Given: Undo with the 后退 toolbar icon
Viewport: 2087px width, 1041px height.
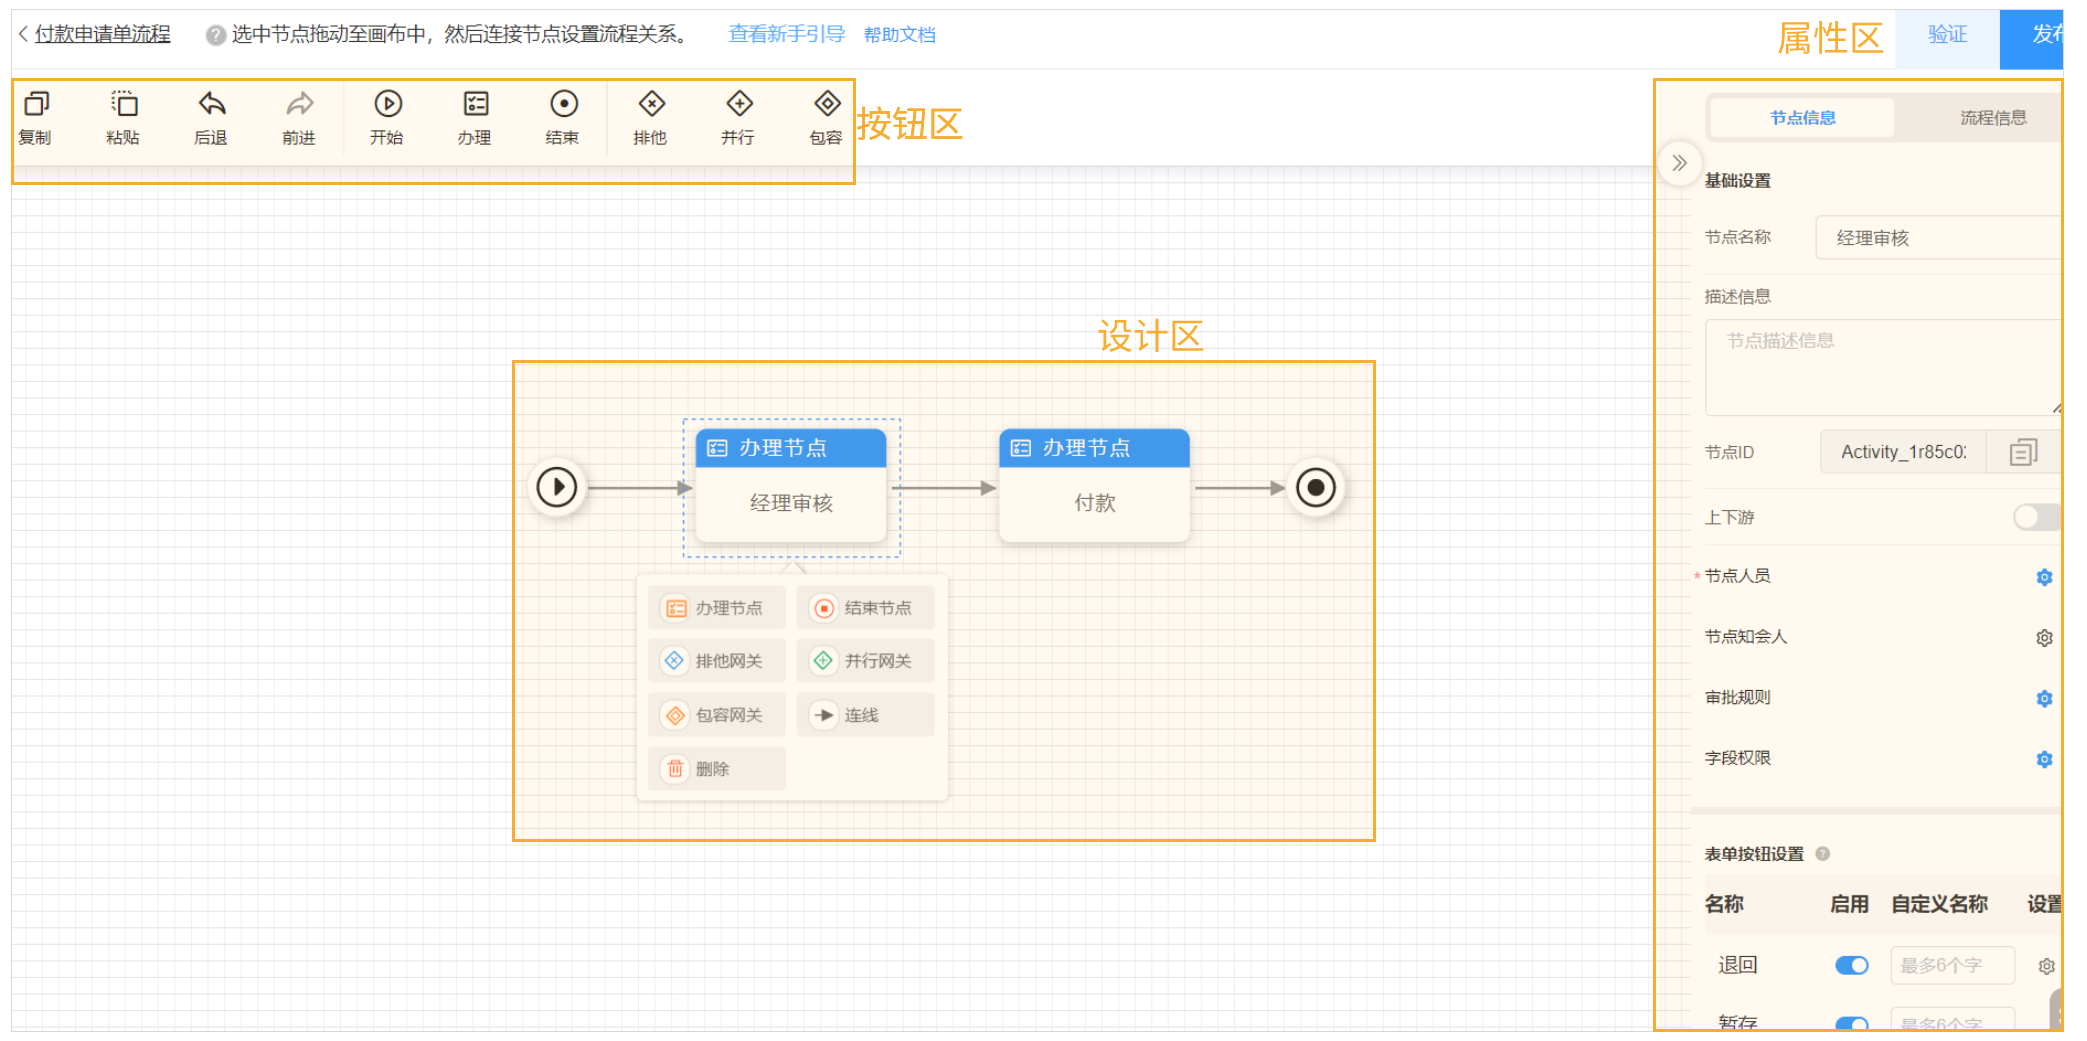Looking at the screenshot, I should coord(211,105).
